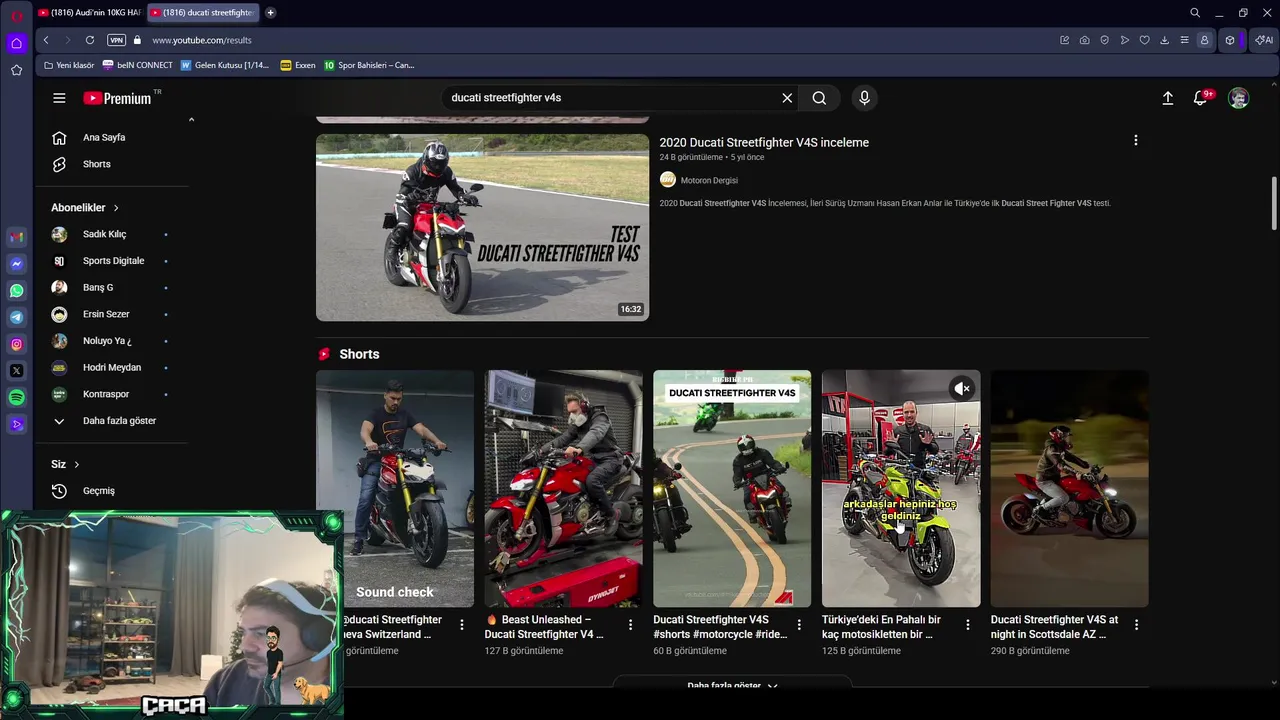Add page to bookmarks with heart icon
1280x720 pixels.
coord(1144,40)
